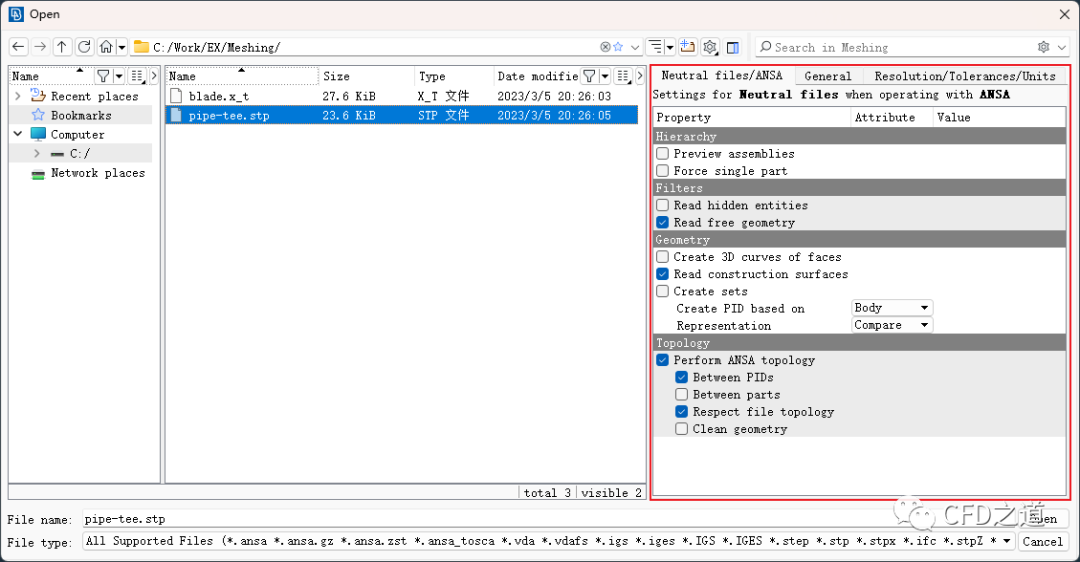This screenshot has width=1080, height=562.
Task: Click Cancel button
Action: [1043, 541]
